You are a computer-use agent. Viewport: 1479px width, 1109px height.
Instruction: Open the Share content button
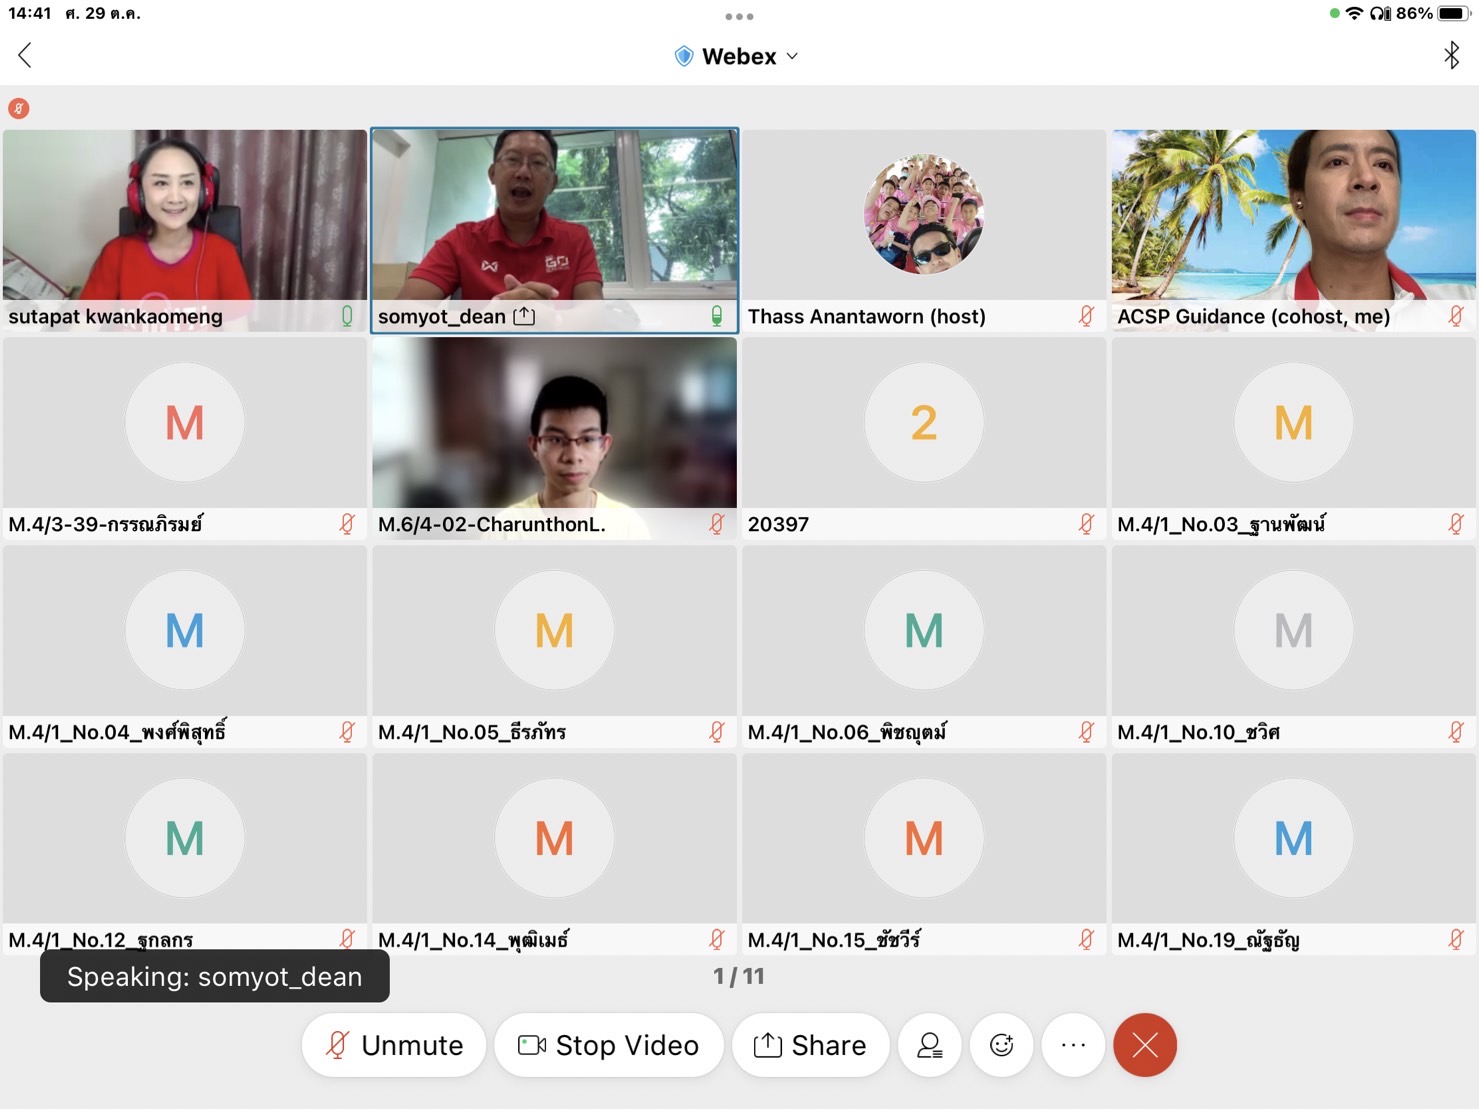[810, 1045]
